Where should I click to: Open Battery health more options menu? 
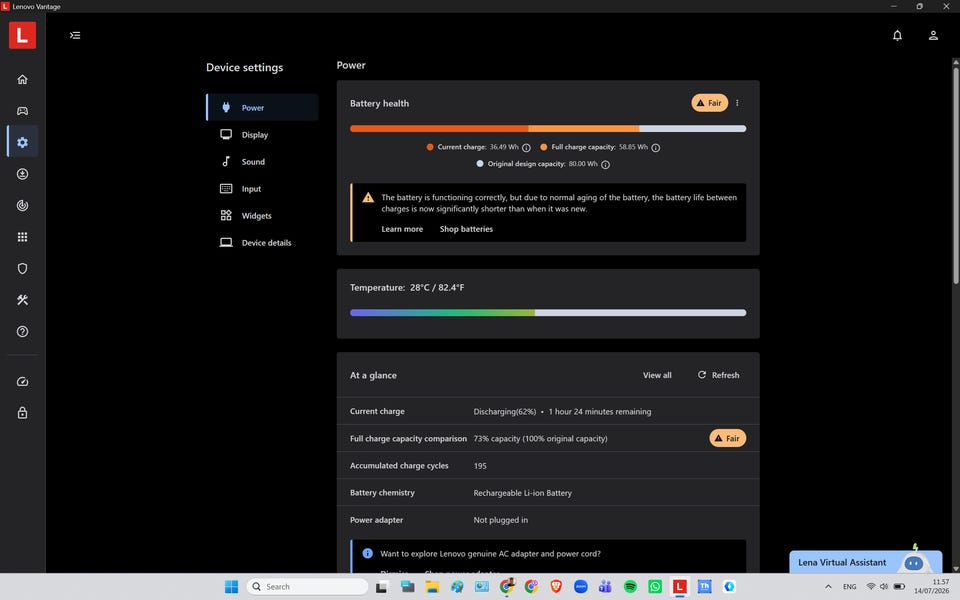(737, 103)
